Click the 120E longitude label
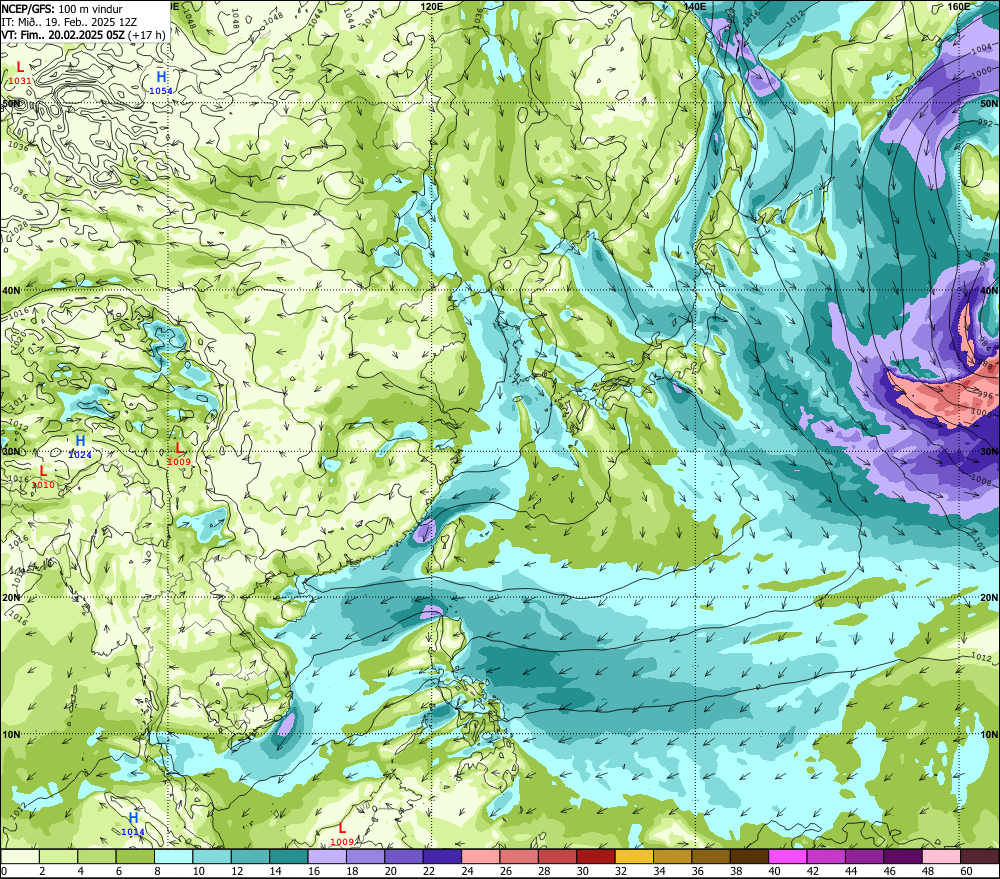 [x=432, y=6]
